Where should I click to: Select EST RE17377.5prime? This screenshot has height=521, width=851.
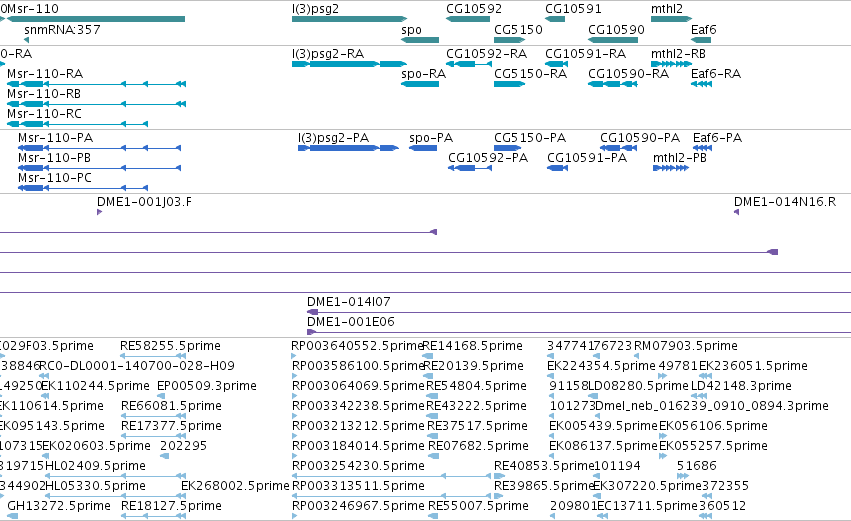point(153,436)
